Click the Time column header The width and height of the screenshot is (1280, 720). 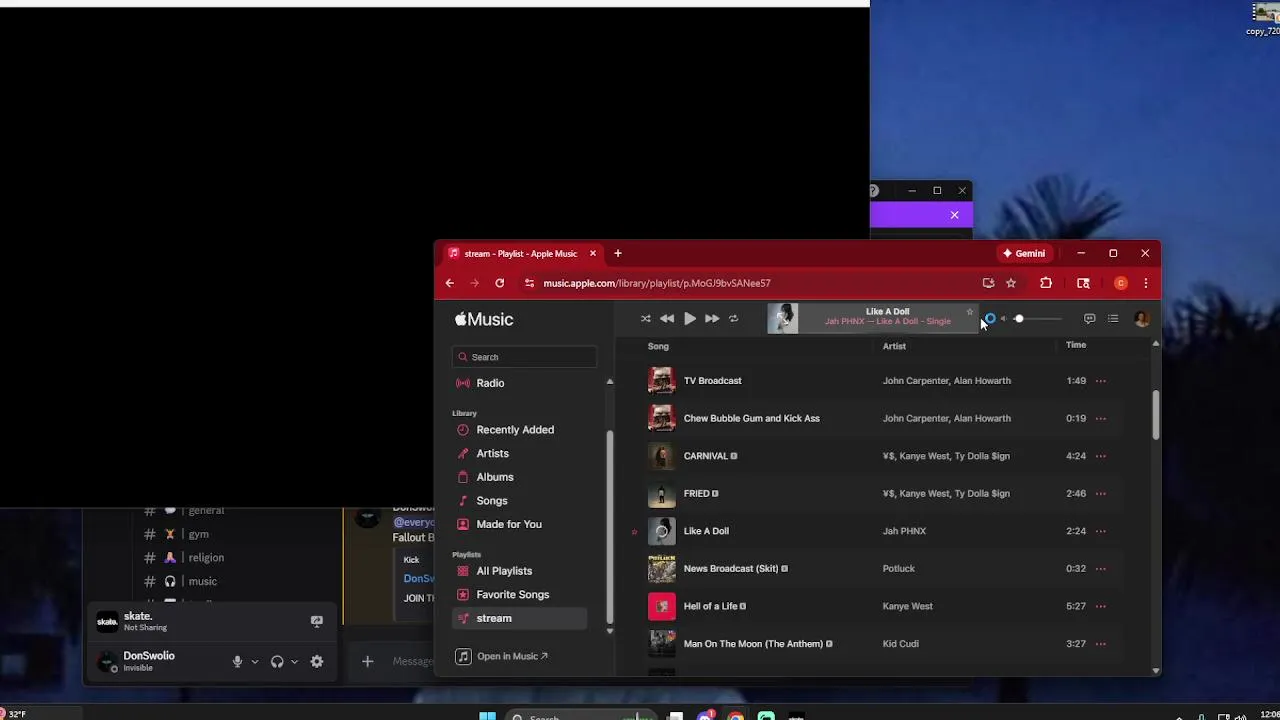1076,345
